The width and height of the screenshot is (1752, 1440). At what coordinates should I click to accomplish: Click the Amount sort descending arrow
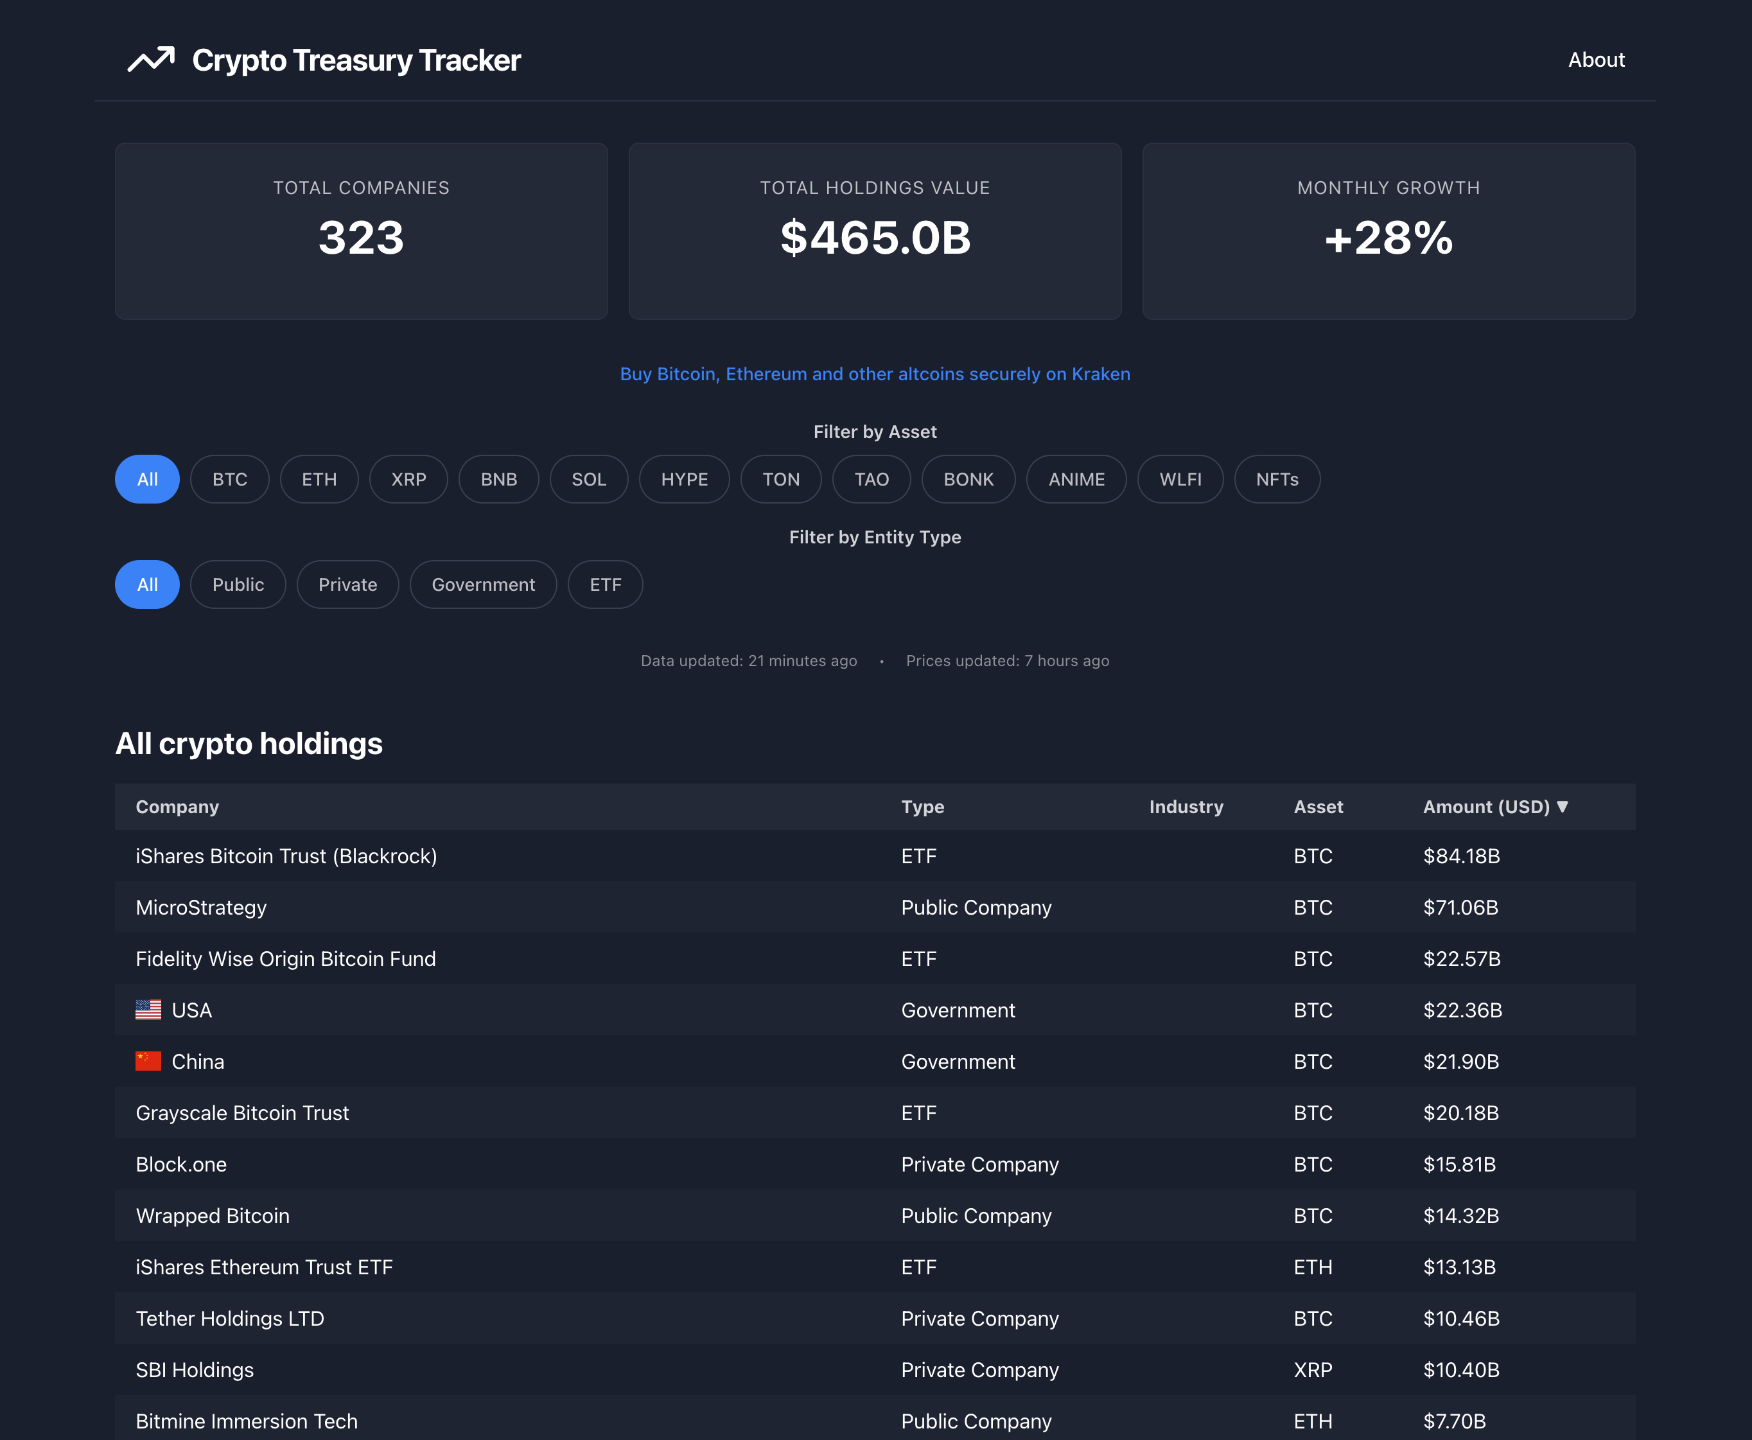(1563, 806)
